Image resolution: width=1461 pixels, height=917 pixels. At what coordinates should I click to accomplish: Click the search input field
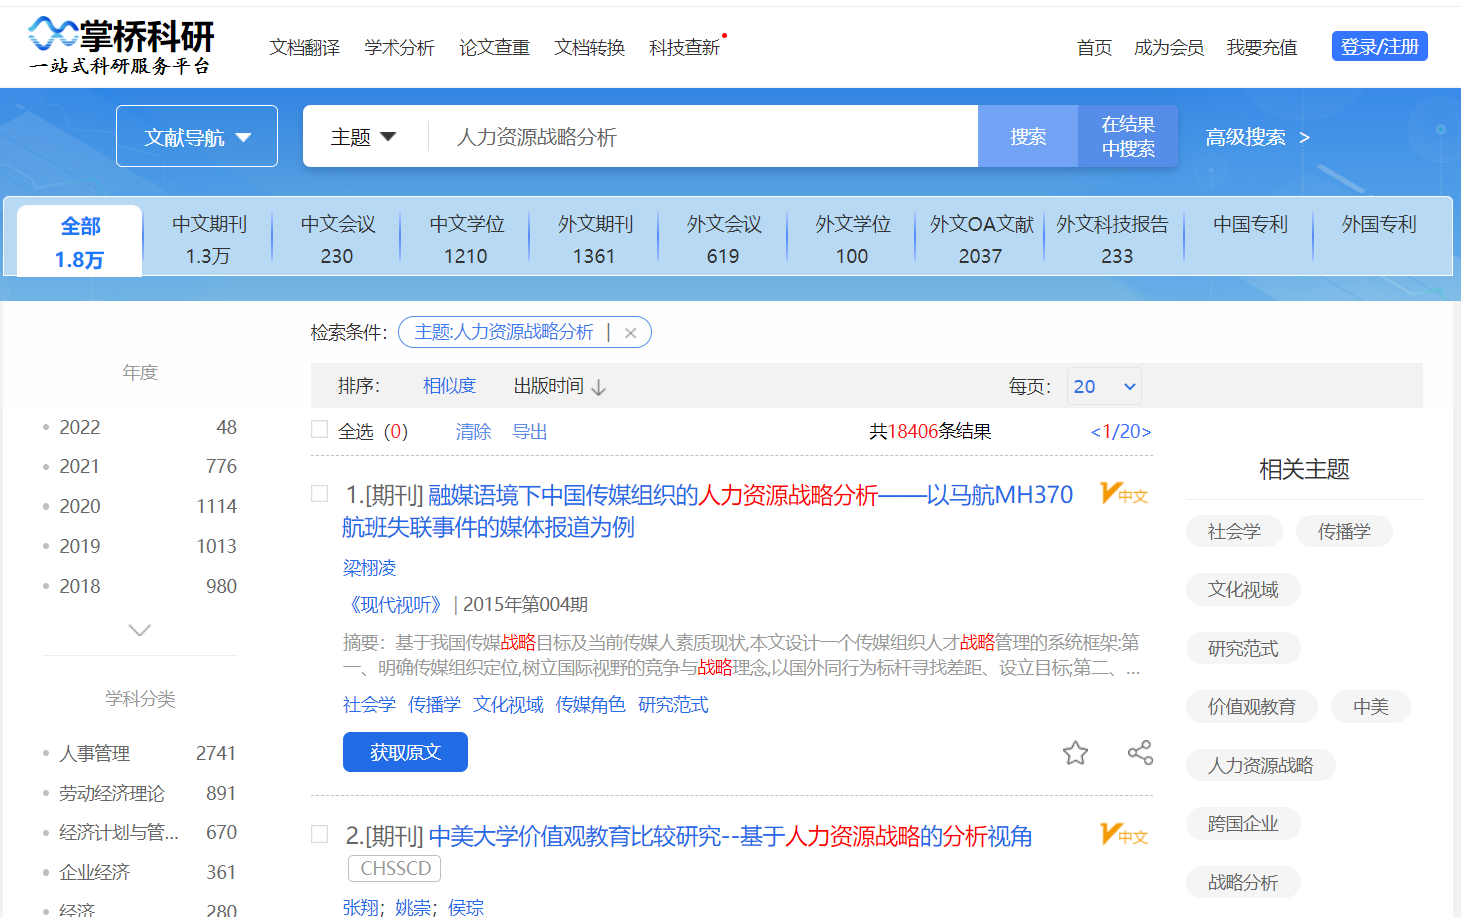point(703,136)
